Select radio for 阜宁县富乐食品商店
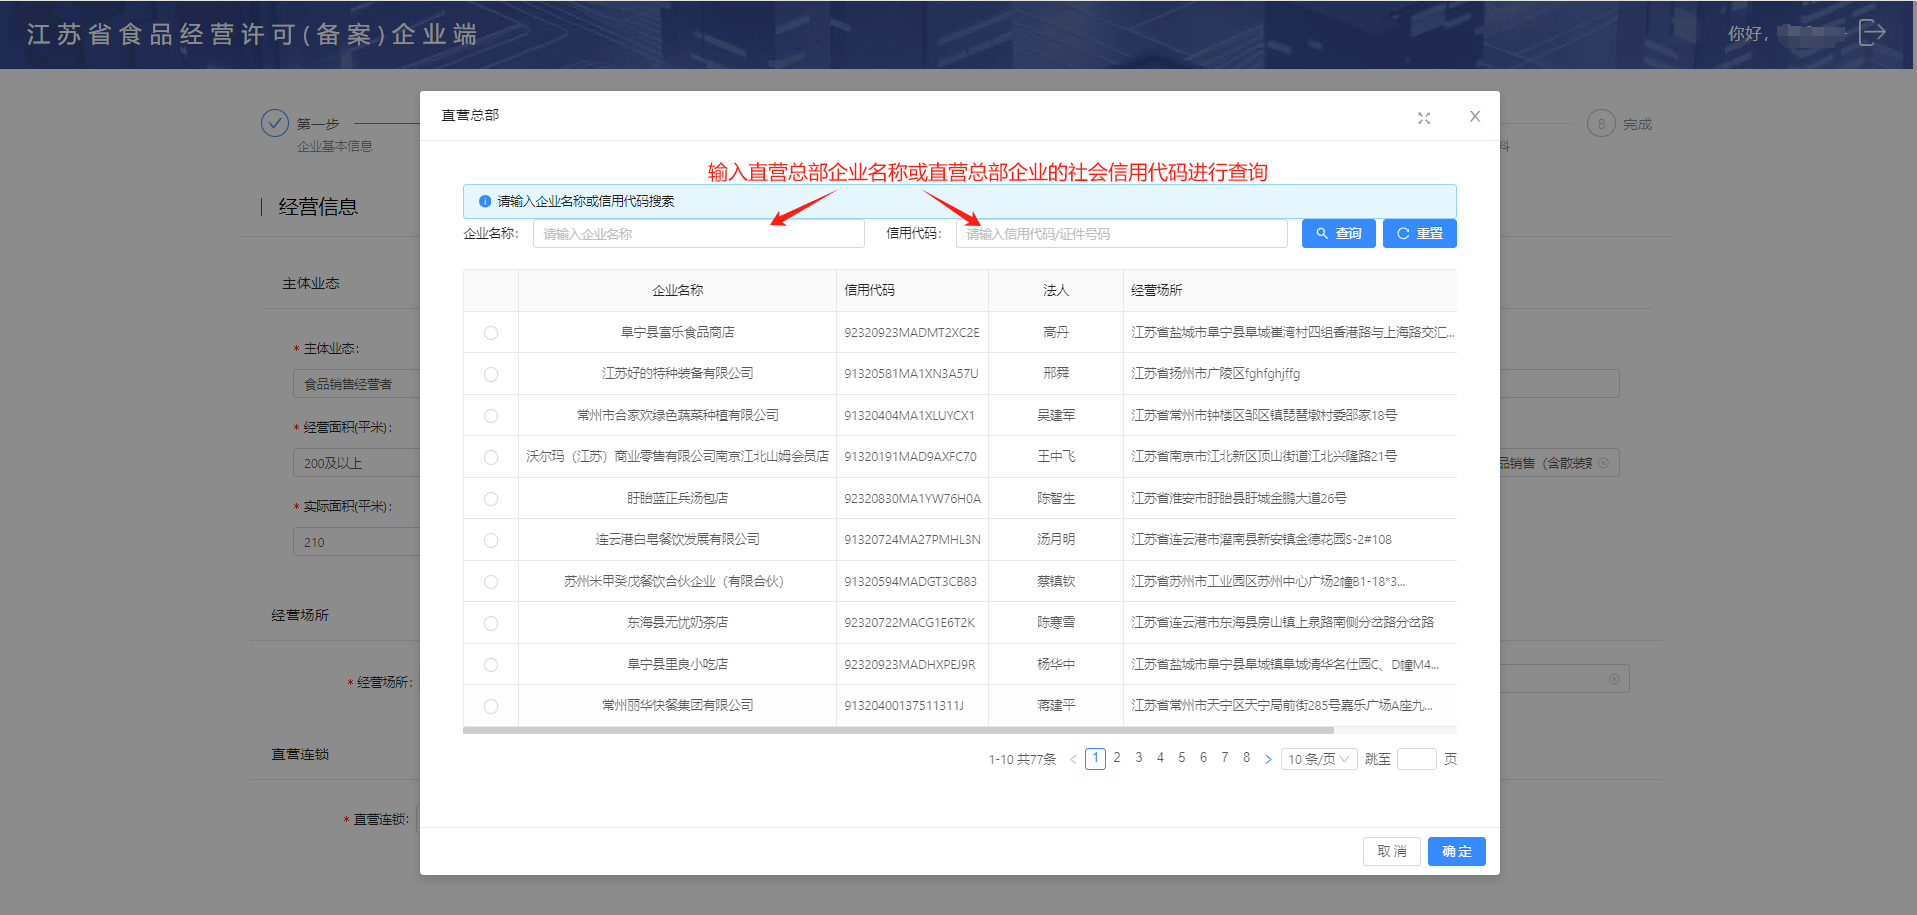This screenshot has height=915, width=1917. [x=491, y=333]
